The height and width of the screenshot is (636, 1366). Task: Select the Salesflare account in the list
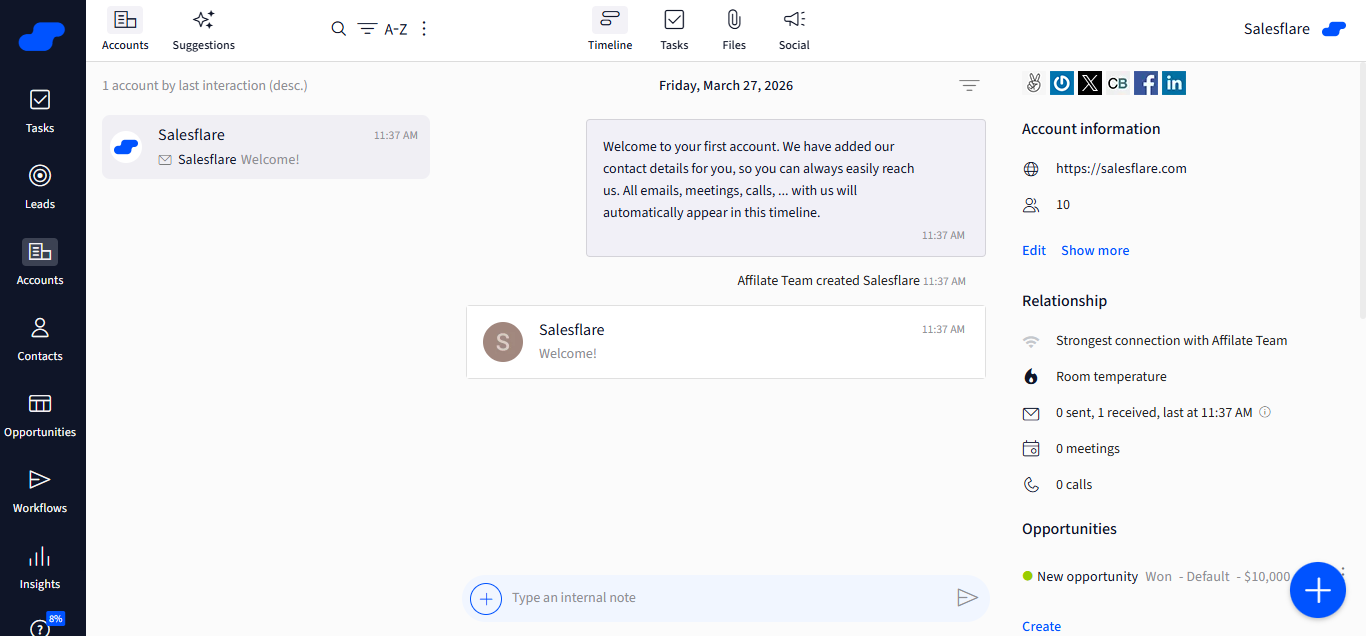coord(266,147)
